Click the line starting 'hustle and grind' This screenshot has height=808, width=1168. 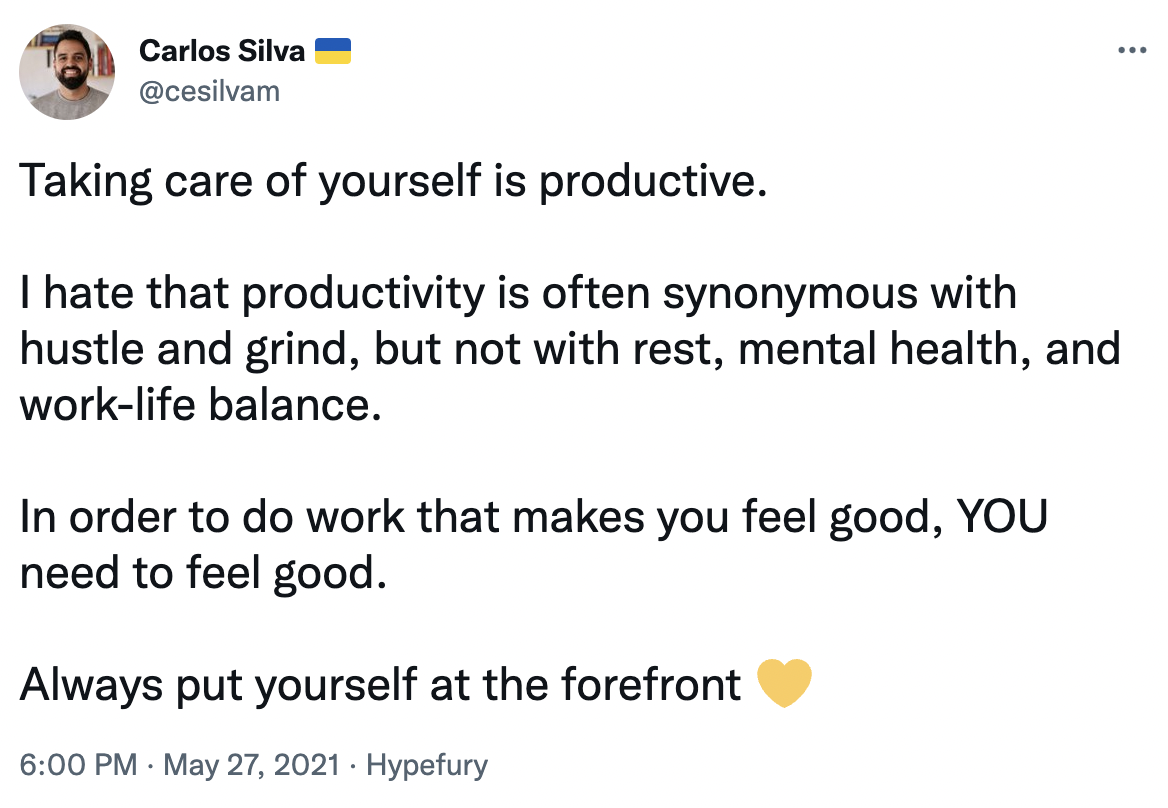tap(570, 349)
